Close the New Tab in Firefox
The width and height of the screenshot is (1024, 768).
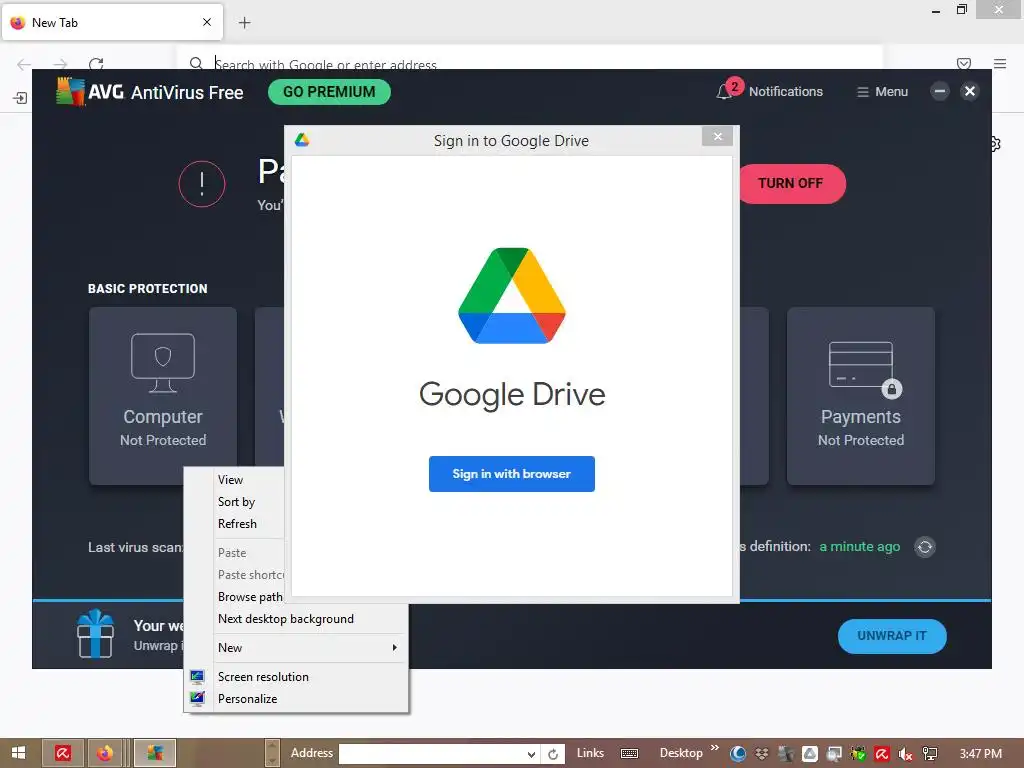[207, 22]
